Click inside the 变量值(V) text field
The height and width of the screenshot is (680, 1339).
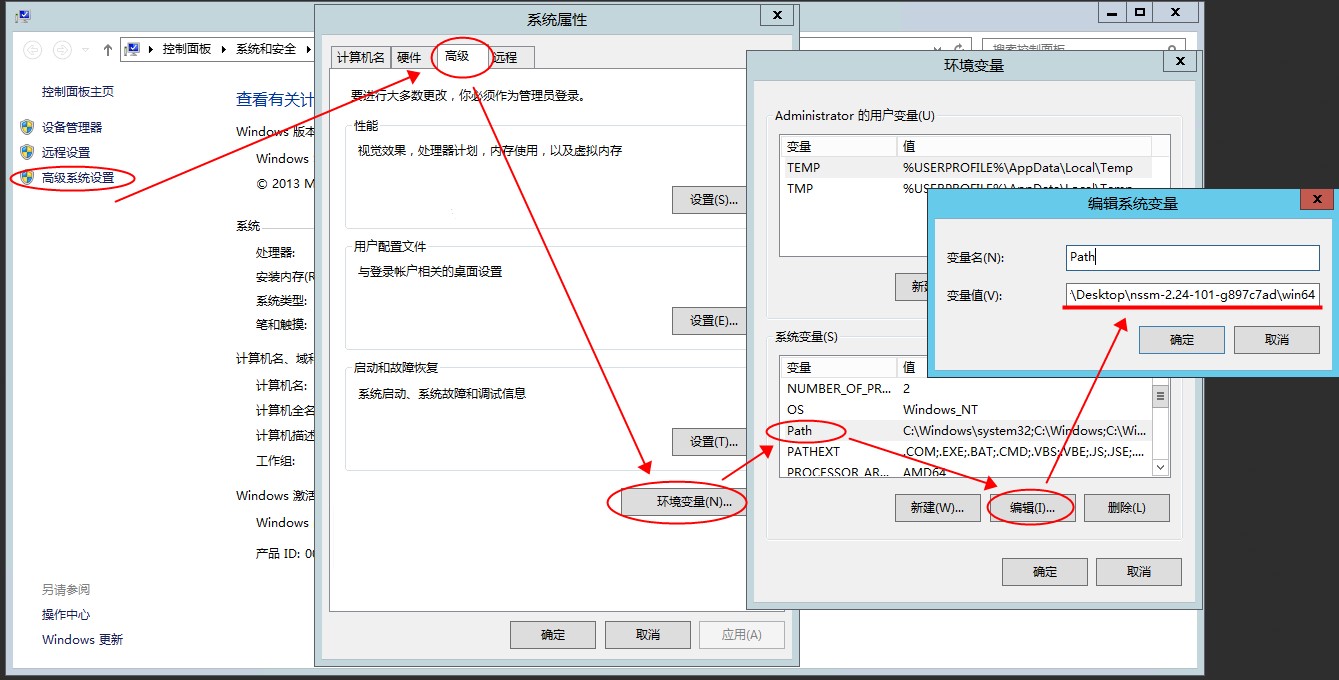[x=1192, y=295]
